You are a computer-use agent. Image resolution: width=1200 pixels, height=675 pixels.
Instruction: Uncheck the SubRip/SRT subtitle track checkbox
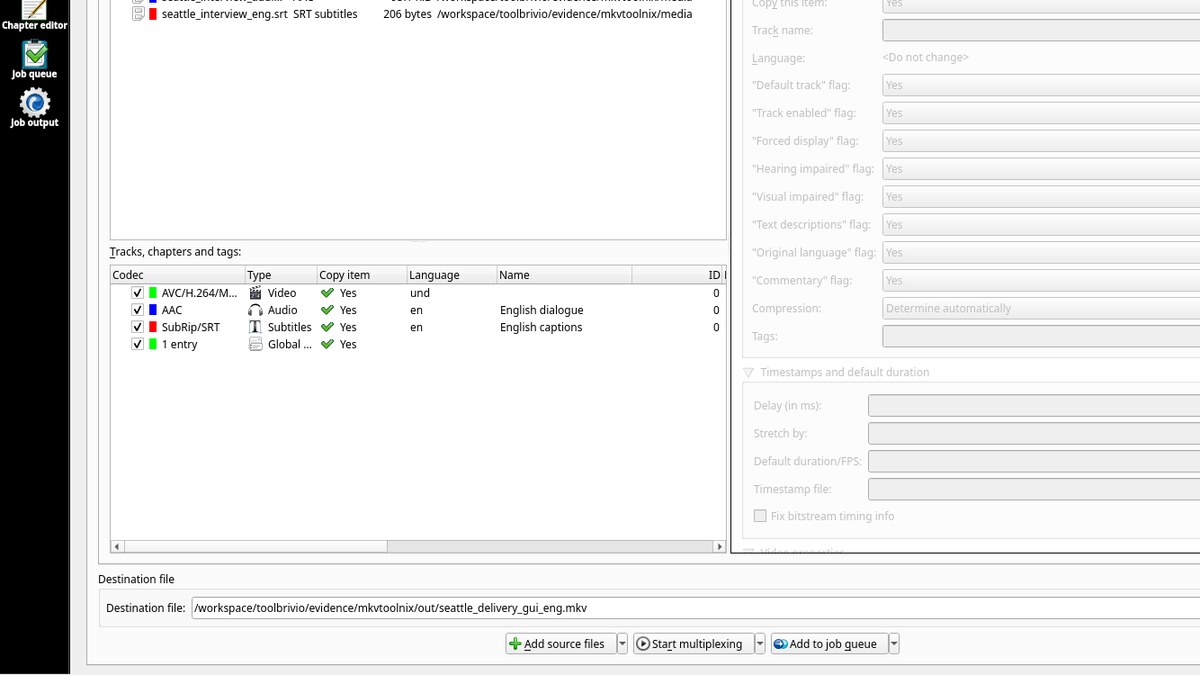point(138,327)
